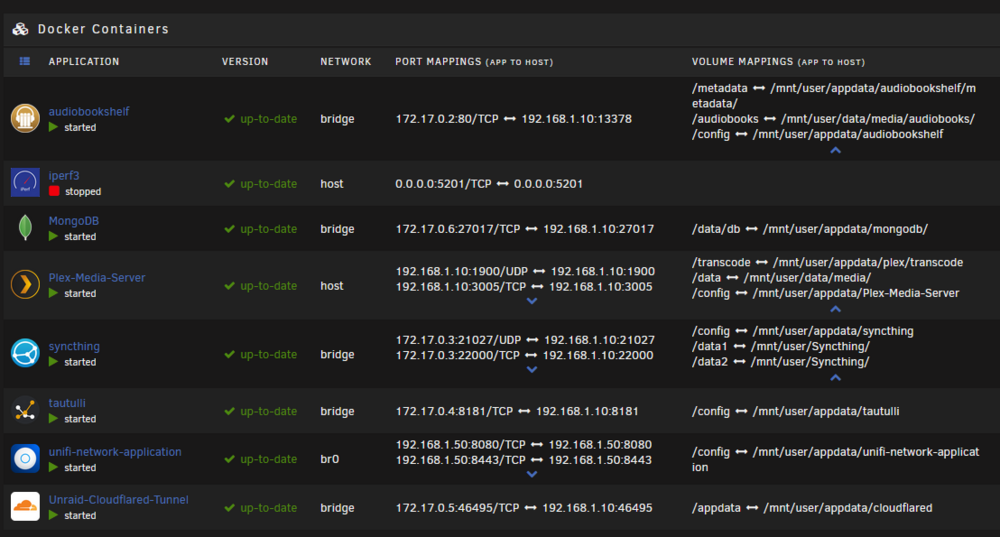Click the /appdata volume mapping for cloudflared
Viewport: 1000px width, 537px height.
click(812, 508)
